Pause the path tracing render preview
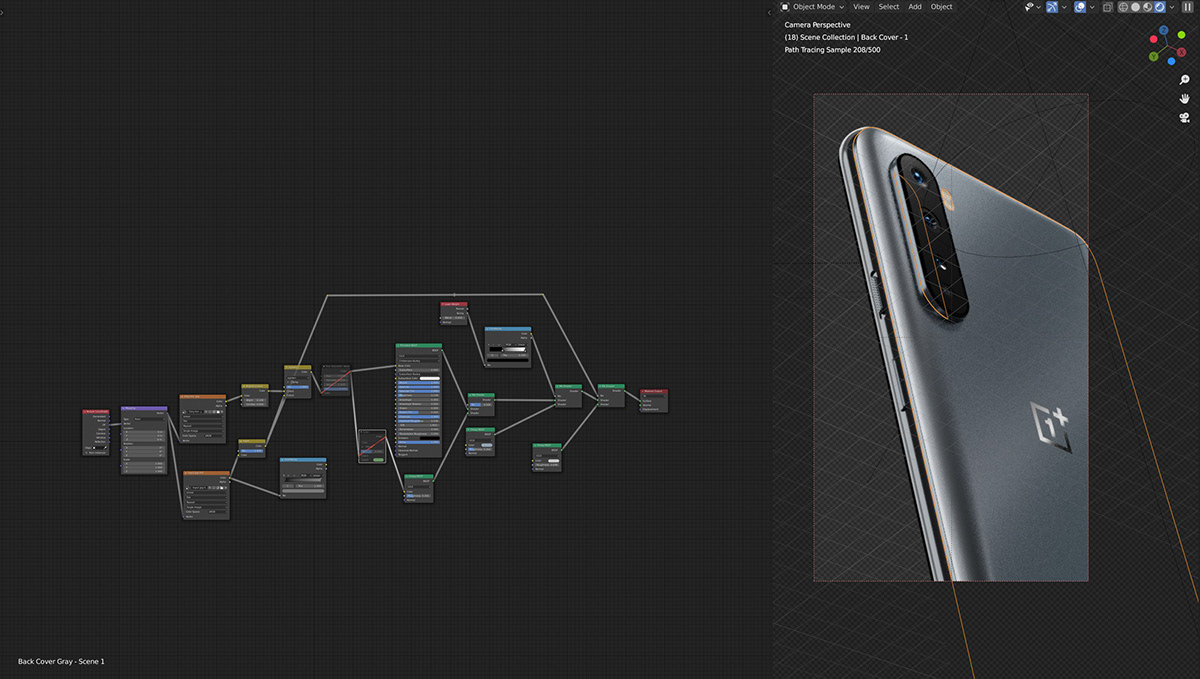This screenshot has width=1200, height=679. pos(1188,7)
